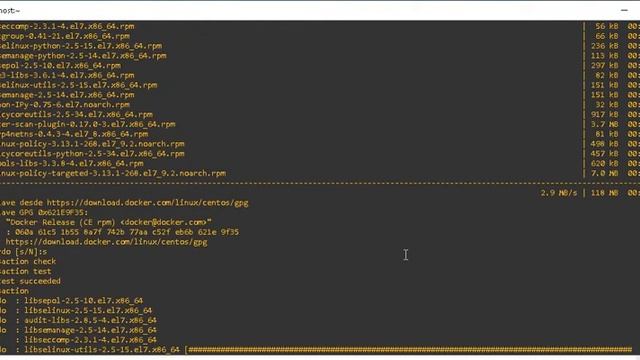Viewport: 640px width, 360px height.
Task: Click the 2.9 MB/s download speed
Action: (x=559, y=193)
